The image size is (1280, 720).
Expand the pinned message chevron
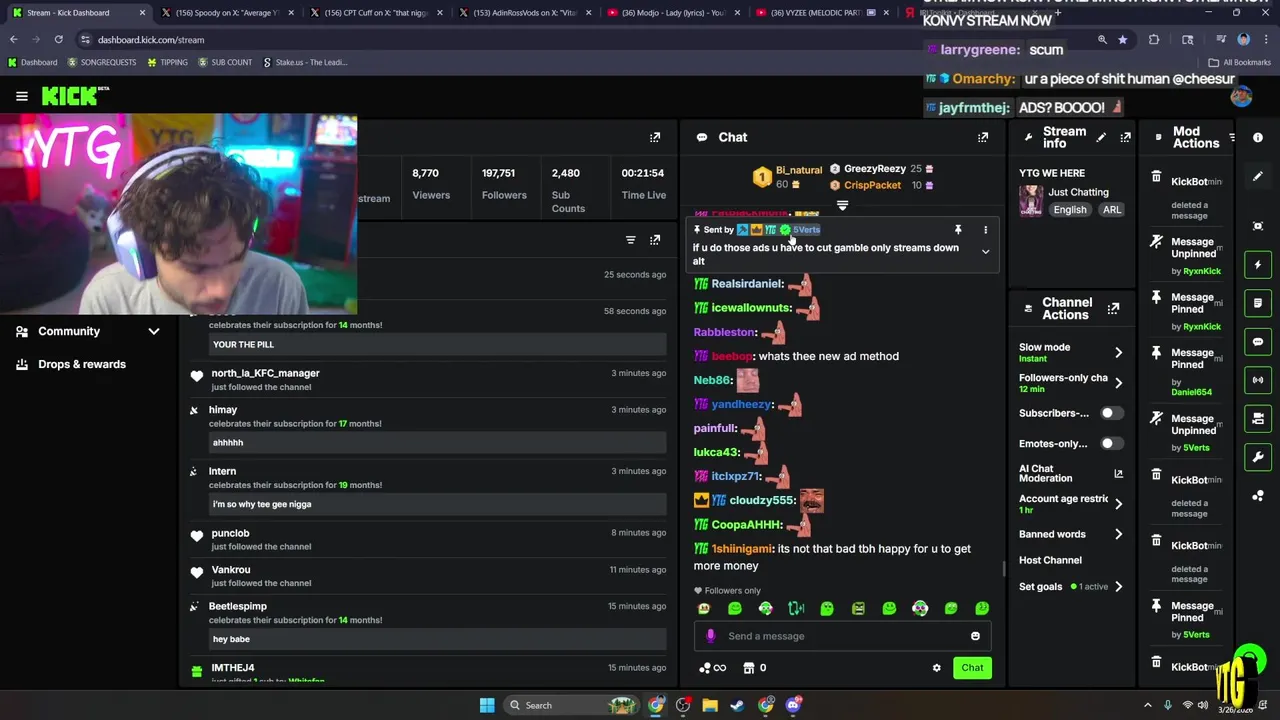pos(985,252)
